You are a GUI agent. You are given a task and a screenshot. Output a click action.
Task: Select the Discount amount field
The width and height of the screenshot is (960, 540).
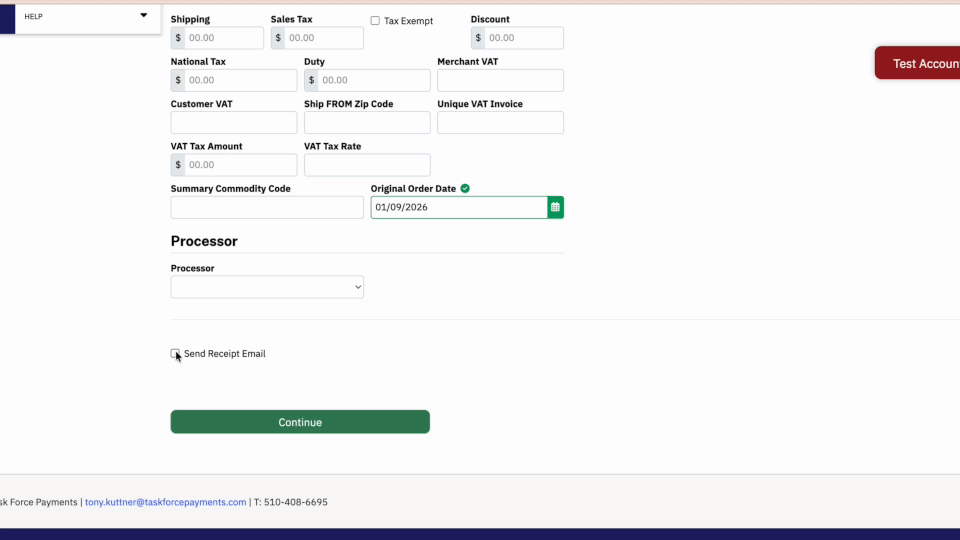524,38
